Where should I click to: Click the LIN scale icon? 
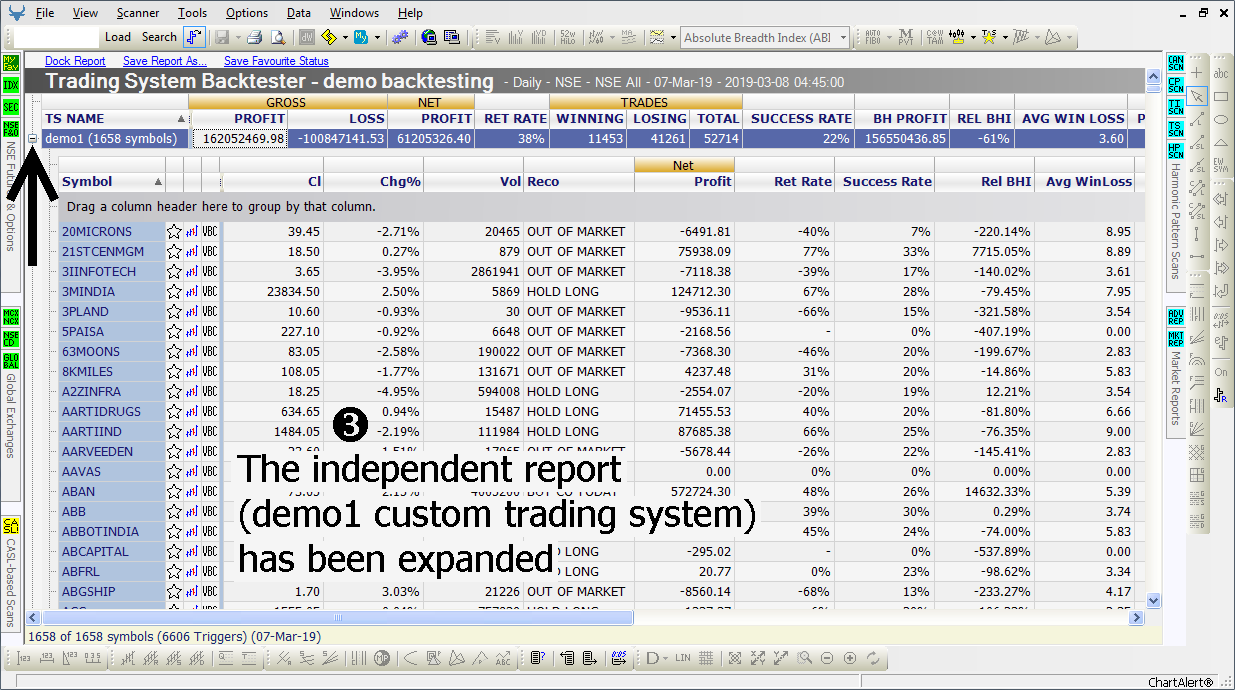pyautogui.click(x=683, y=658)
